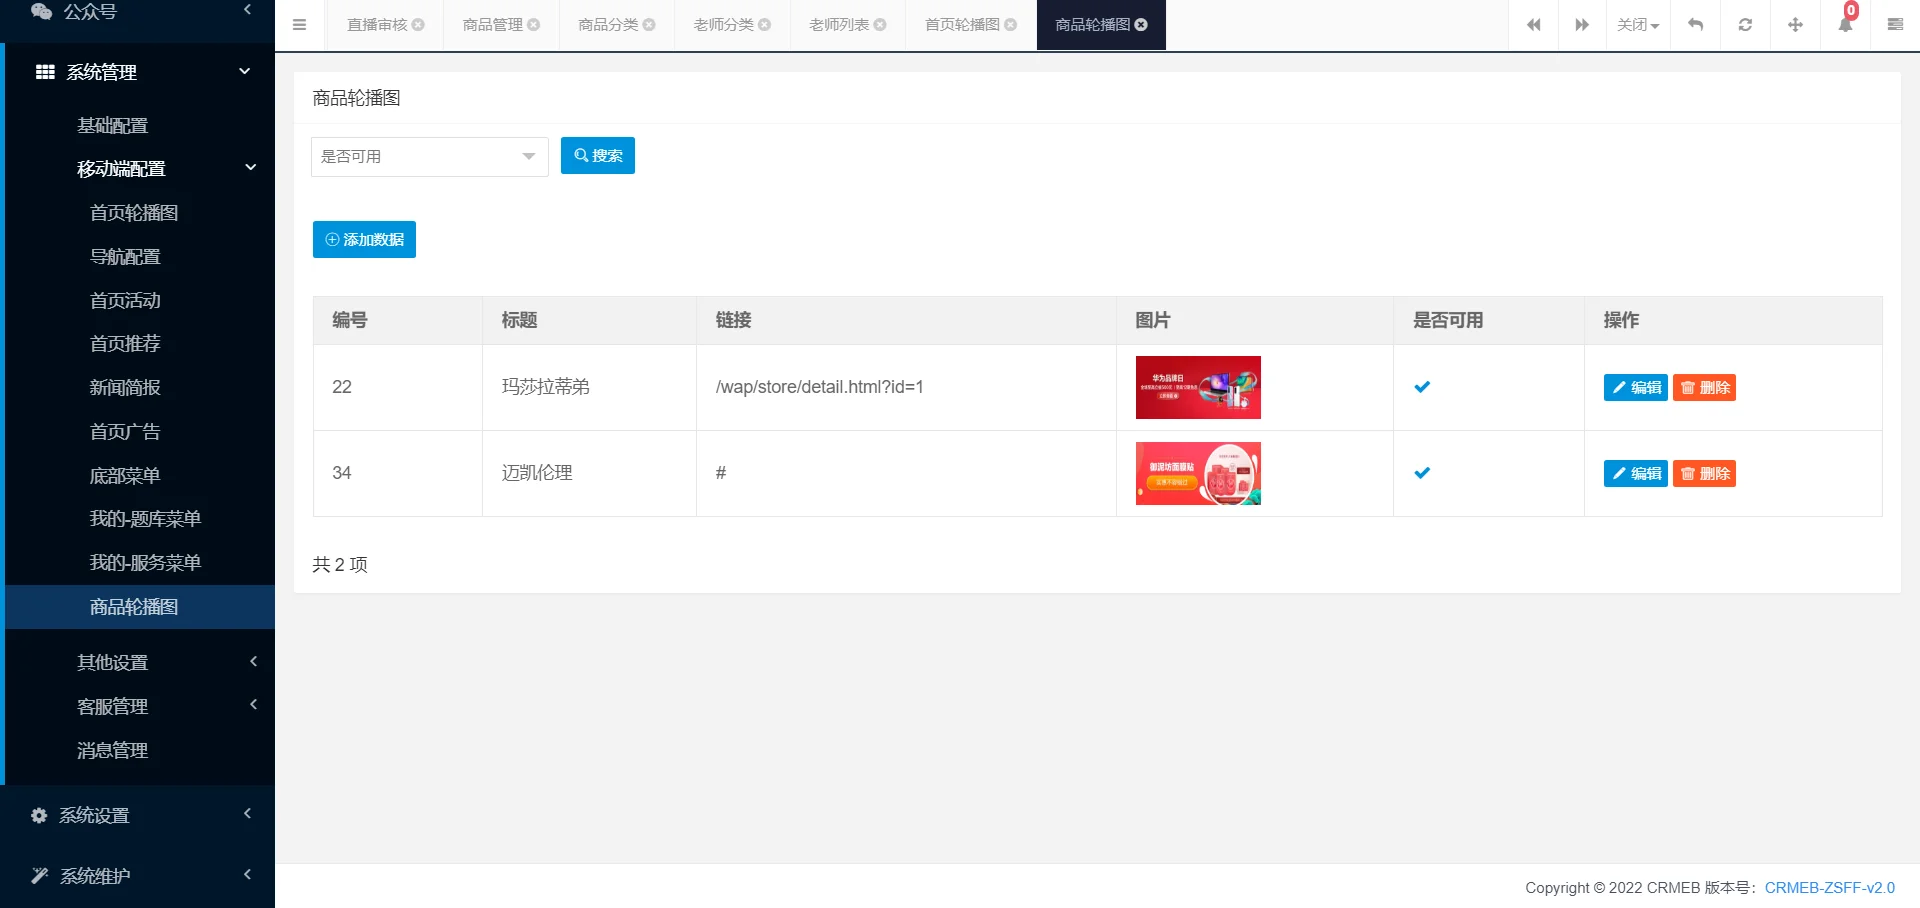Click the 搜索 search button
This screenshot has width=1920, height=908.
coord(597,155)
